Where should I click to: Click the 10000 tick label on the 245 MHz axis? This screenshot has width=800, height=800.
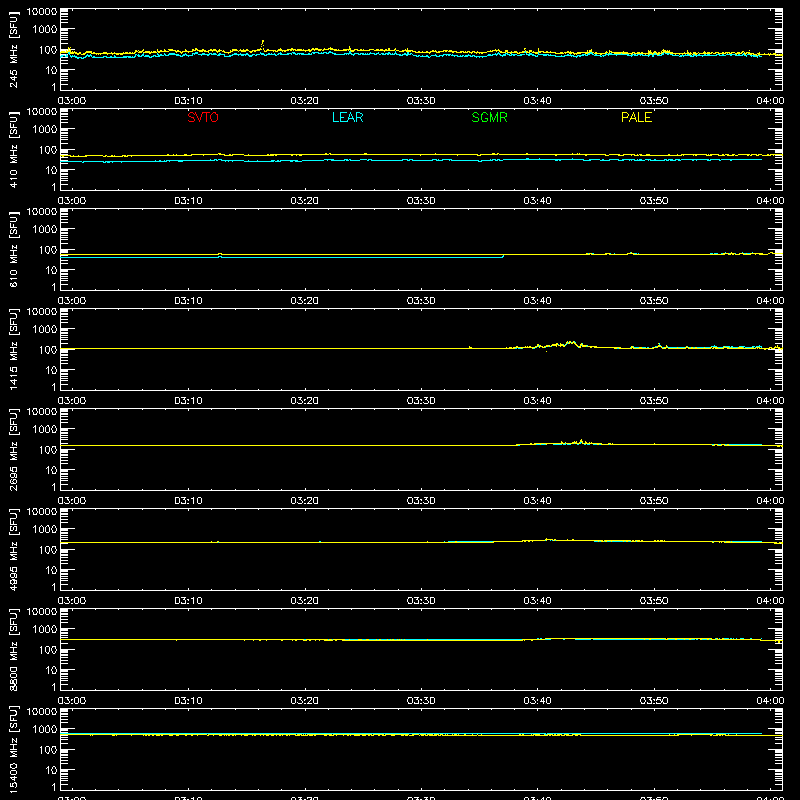(x=42, y=12)
